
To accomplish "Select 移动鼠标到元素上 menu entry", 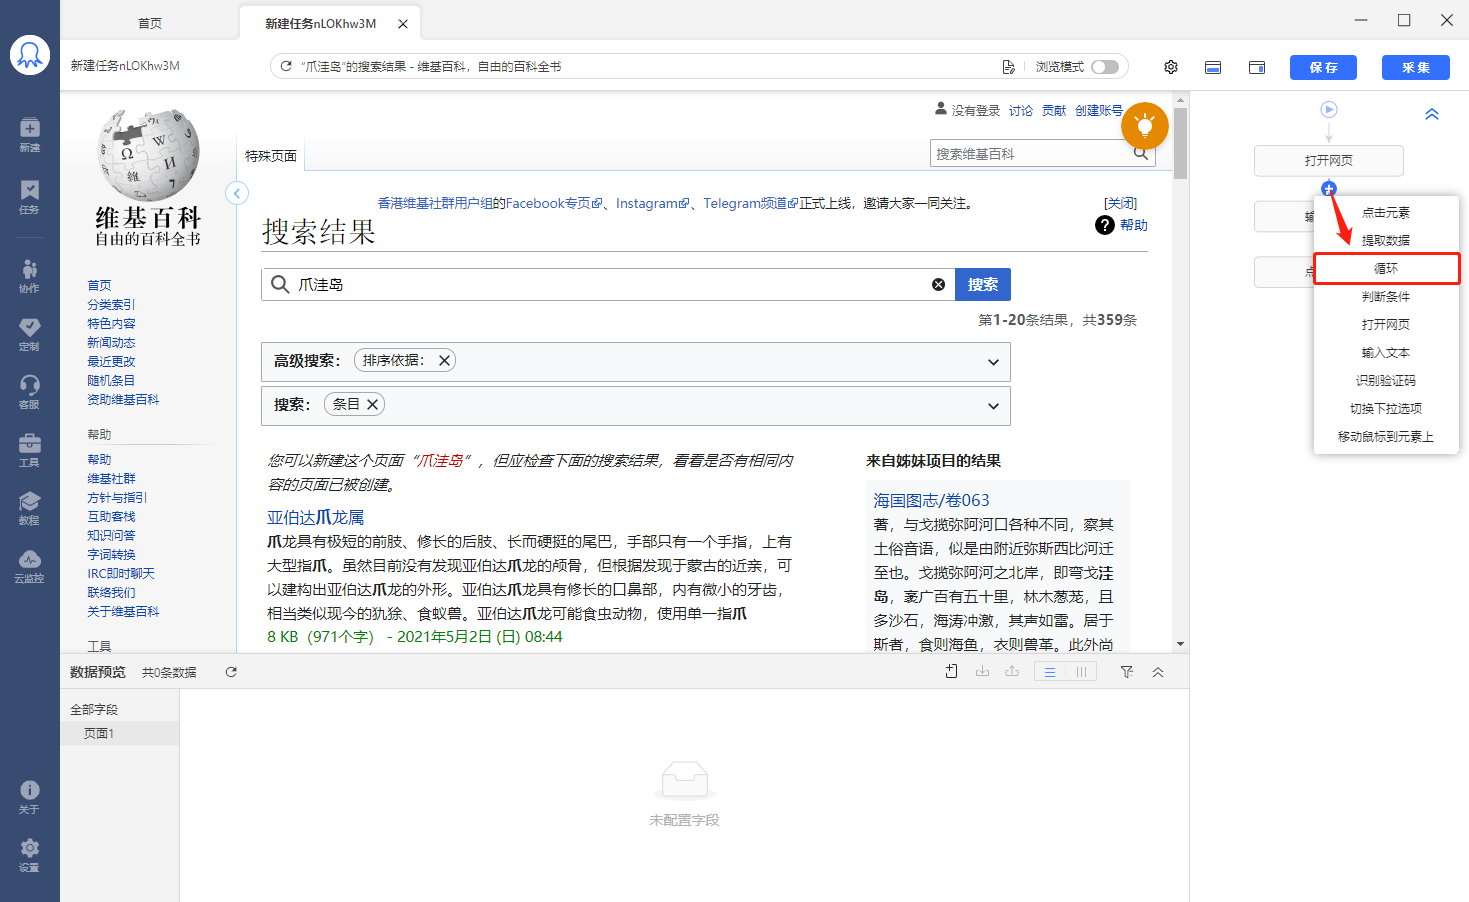I will pyautogui.click(x=1386, y=436).
